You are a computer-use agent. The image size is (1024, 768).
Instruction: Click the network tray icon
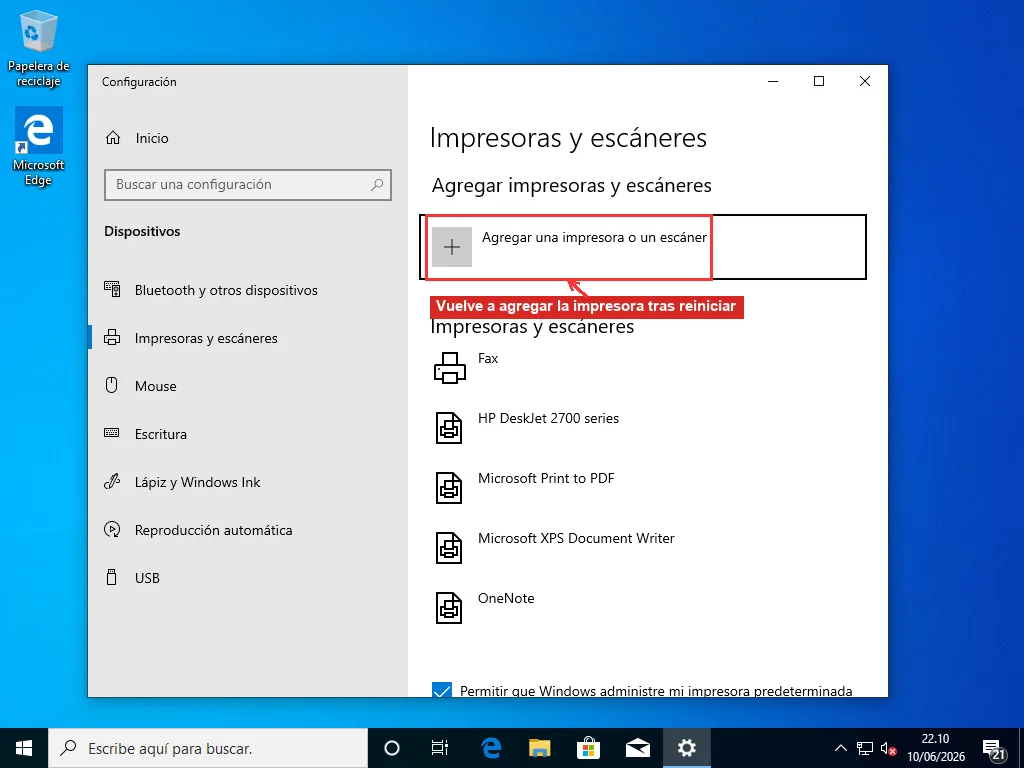click(x=865, y=748)
